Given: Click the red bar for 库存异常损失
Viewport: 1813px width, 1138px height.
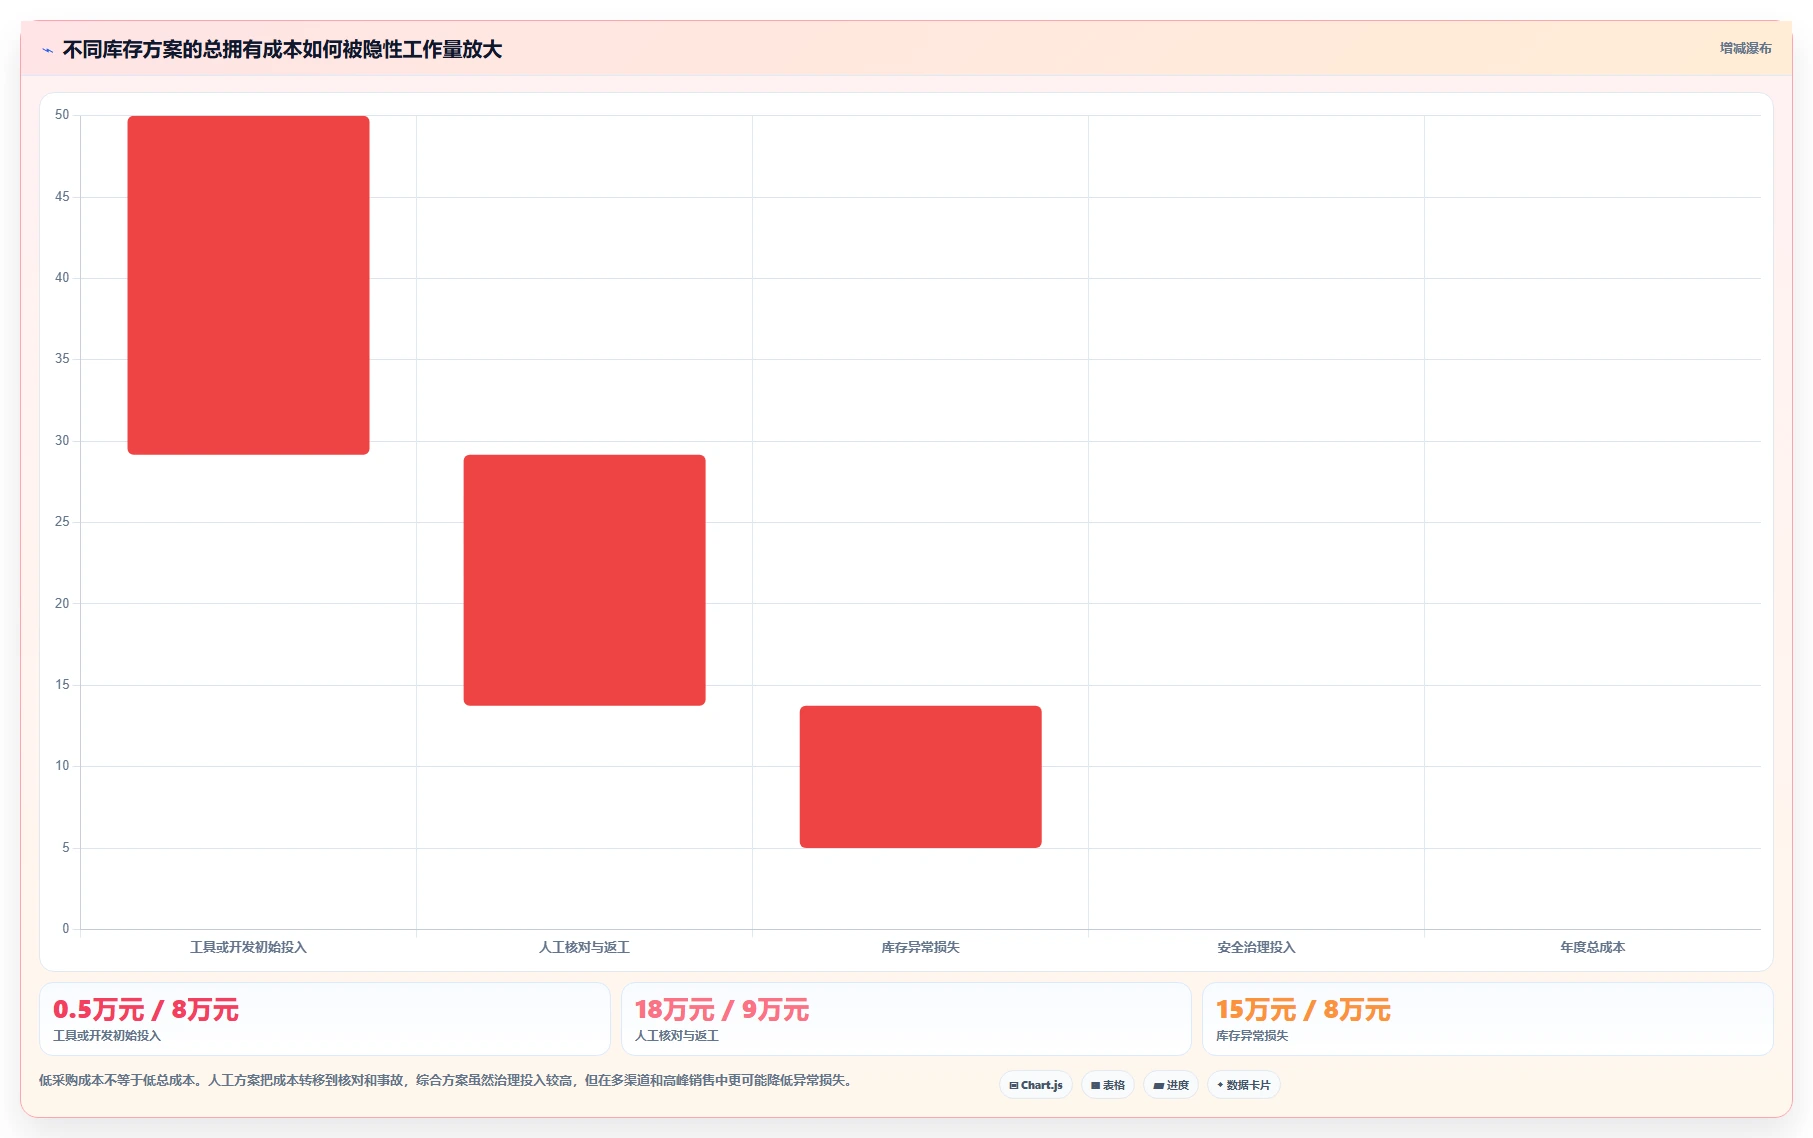Looking at the screenshot, I should pyautogui.click(x=920, y=777).
